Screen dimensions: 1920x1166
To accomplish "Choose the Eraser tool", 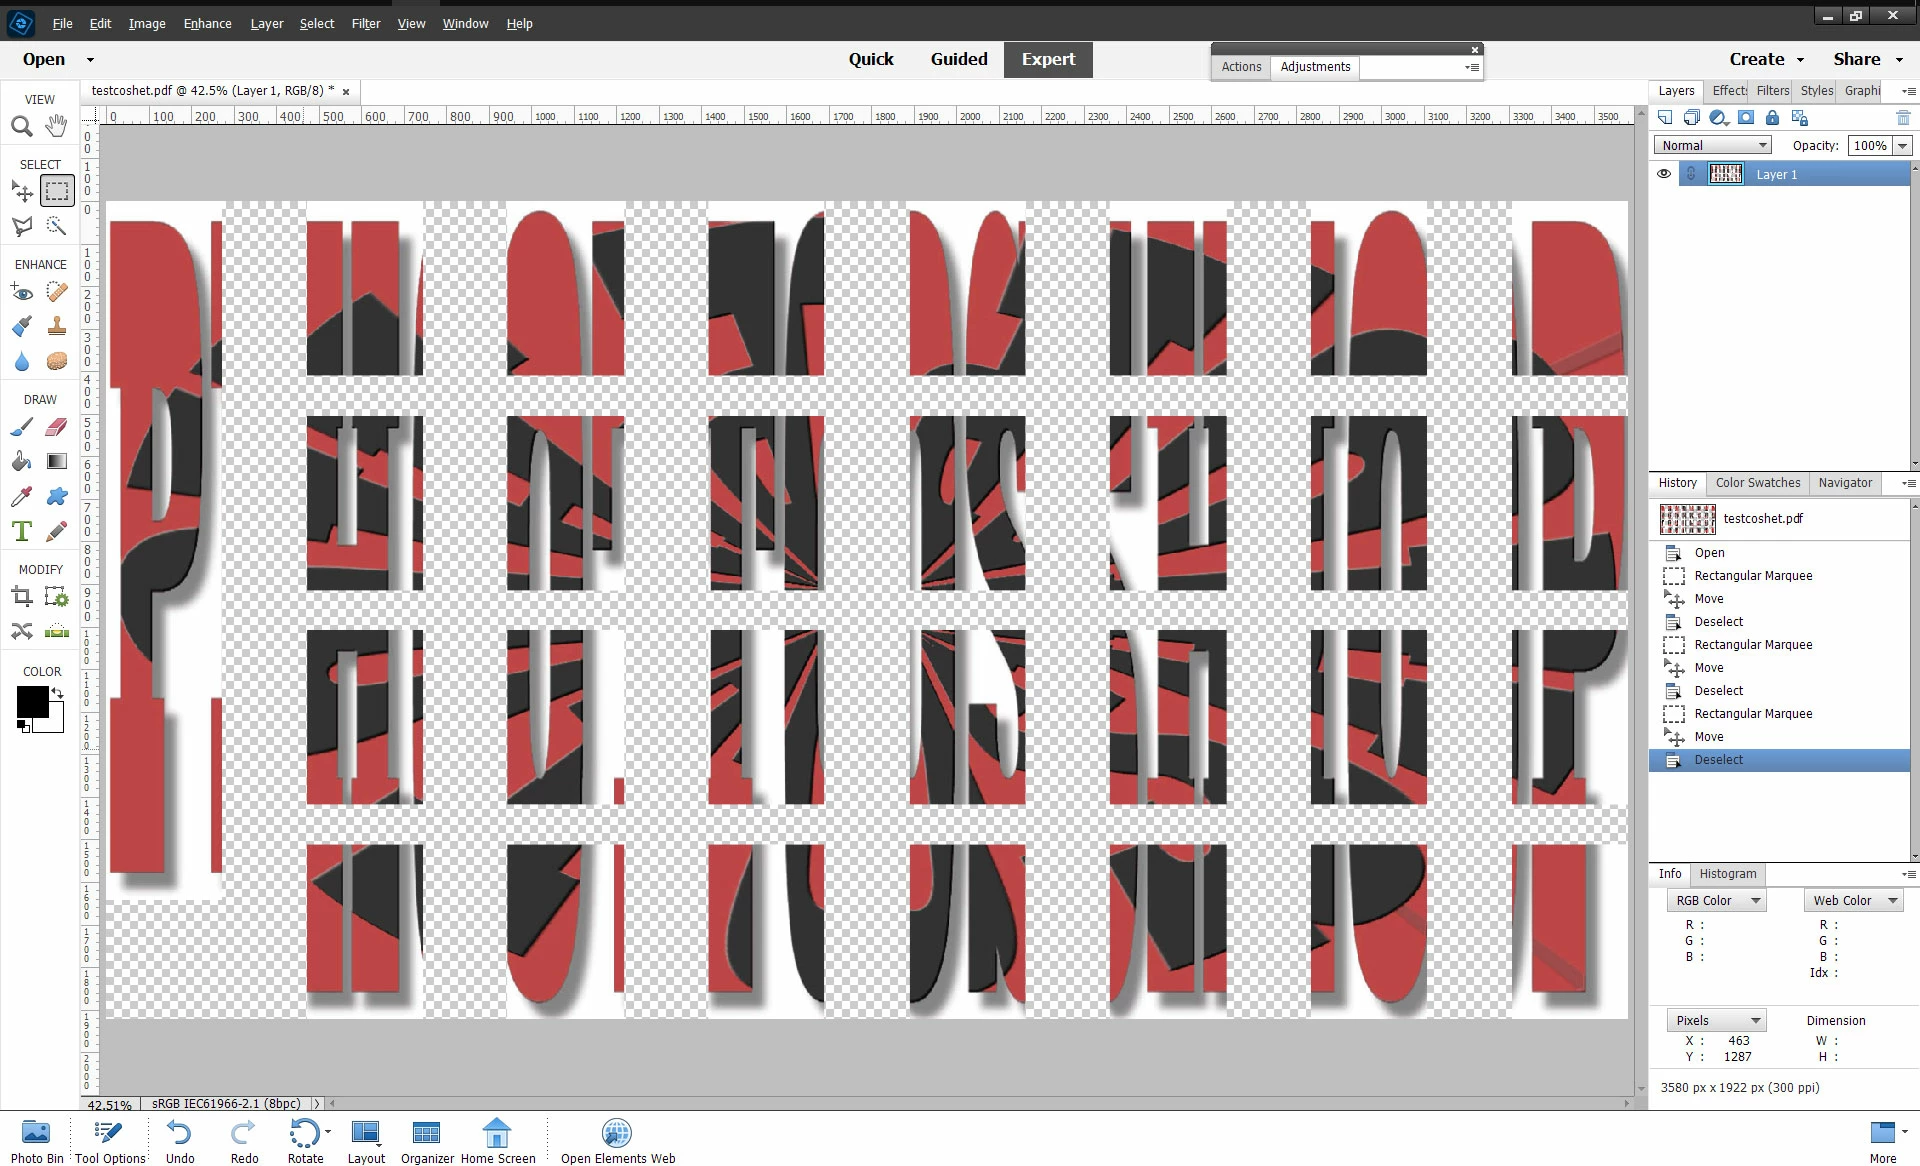I will tap(56, 427).
